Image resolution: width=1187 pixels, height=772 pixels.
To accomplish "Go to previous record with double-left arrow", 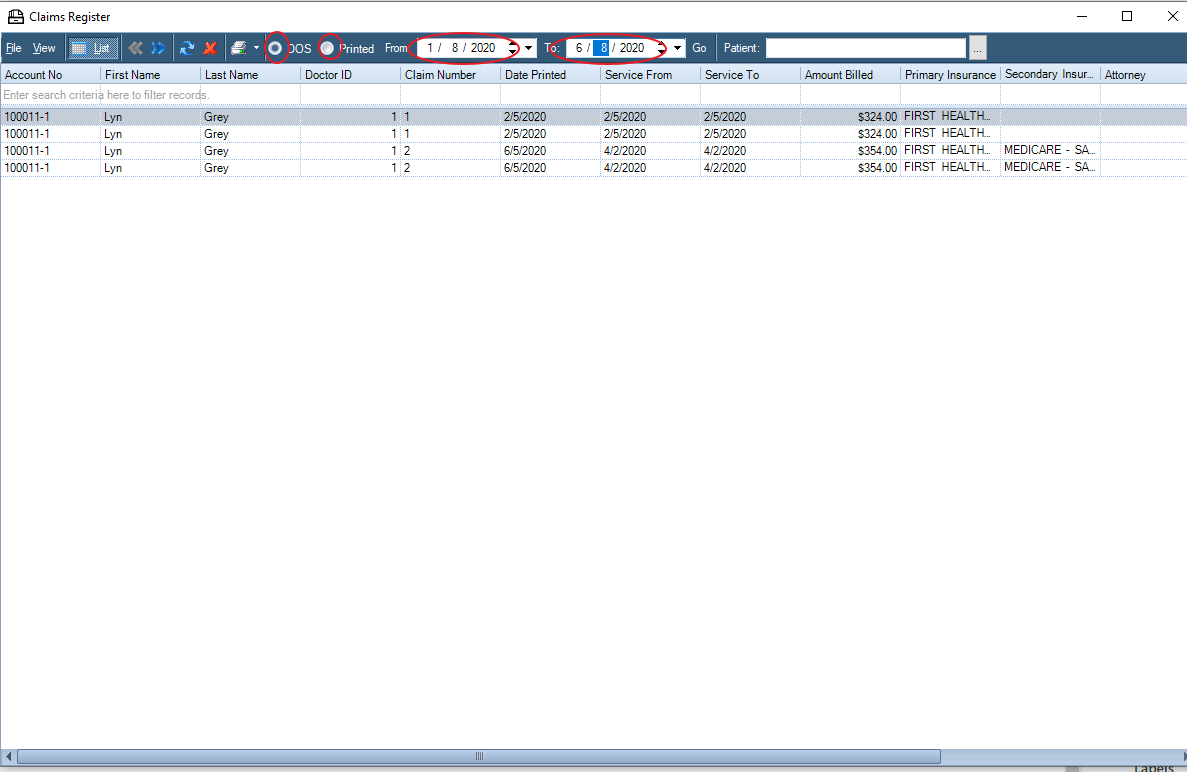I will click(136, 48).
